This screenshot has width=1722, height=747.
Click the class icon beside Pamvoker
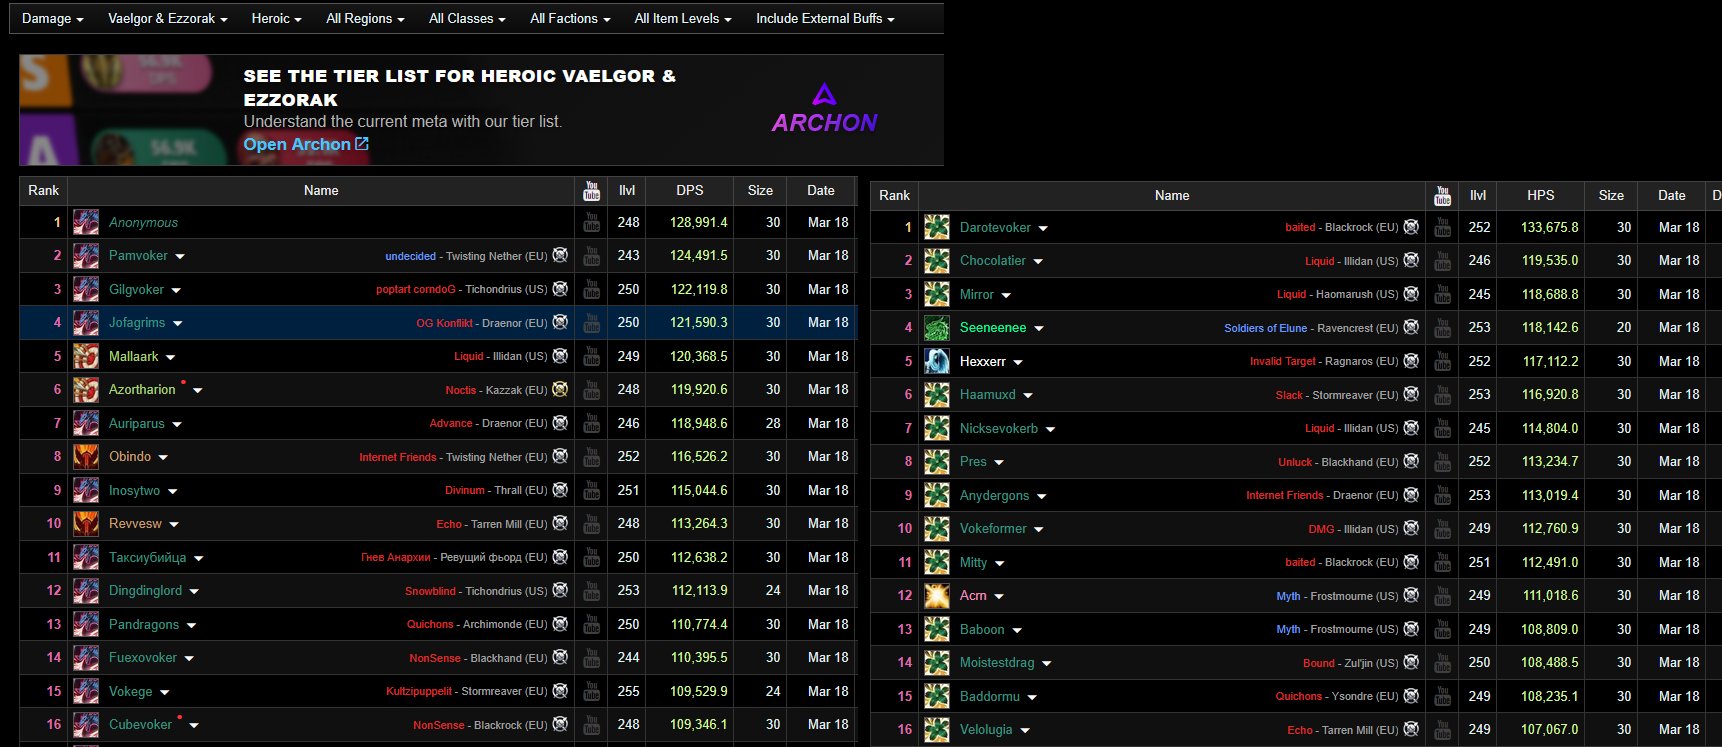86,255
